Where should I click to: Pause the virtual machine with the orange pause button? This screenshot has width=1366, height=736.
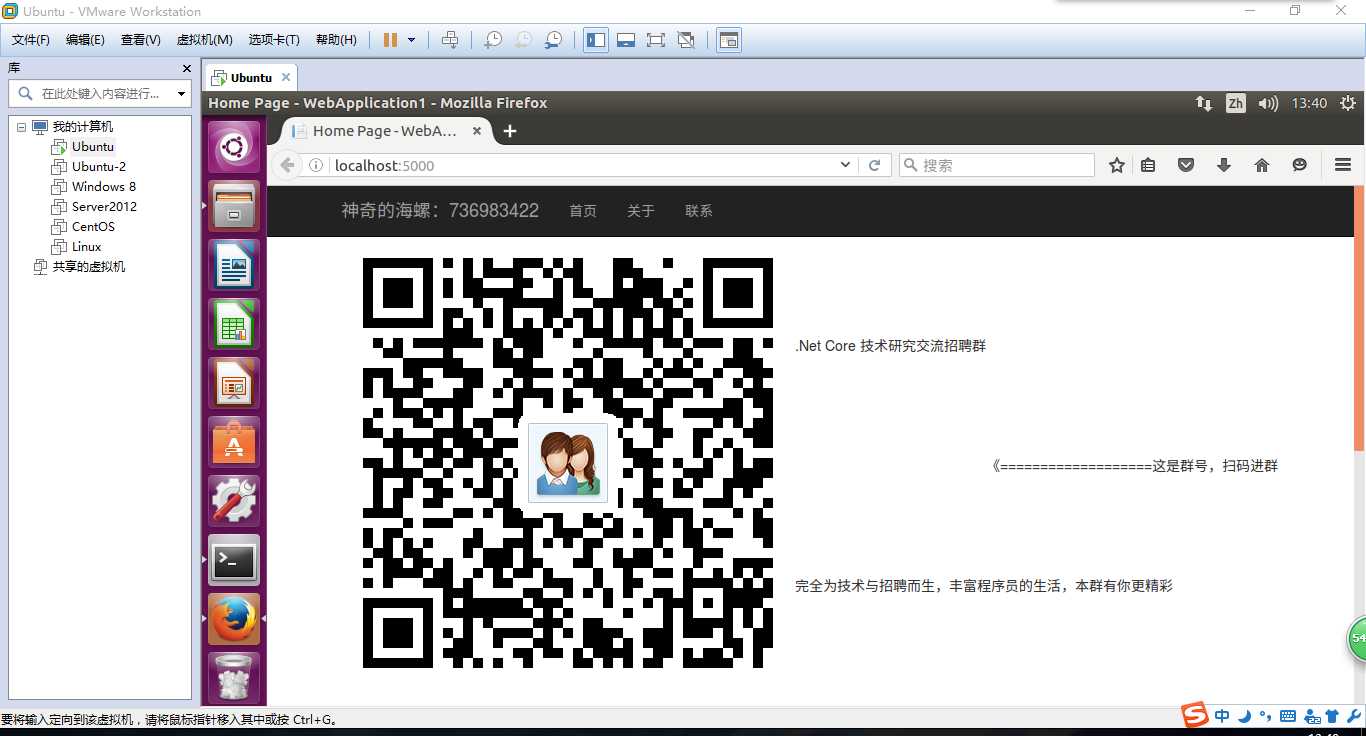point(390,40)
